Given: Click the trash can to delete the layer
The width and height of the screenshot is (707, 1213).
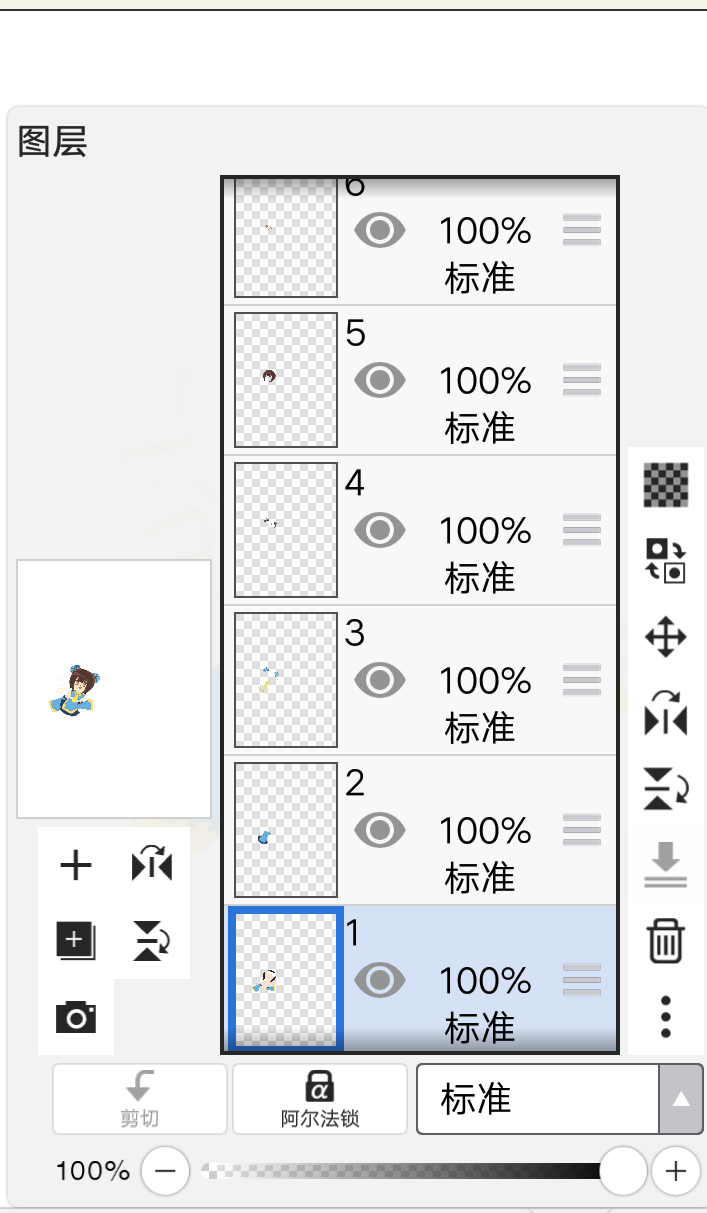Looking at the screenshot, I should tap(666, 942).
